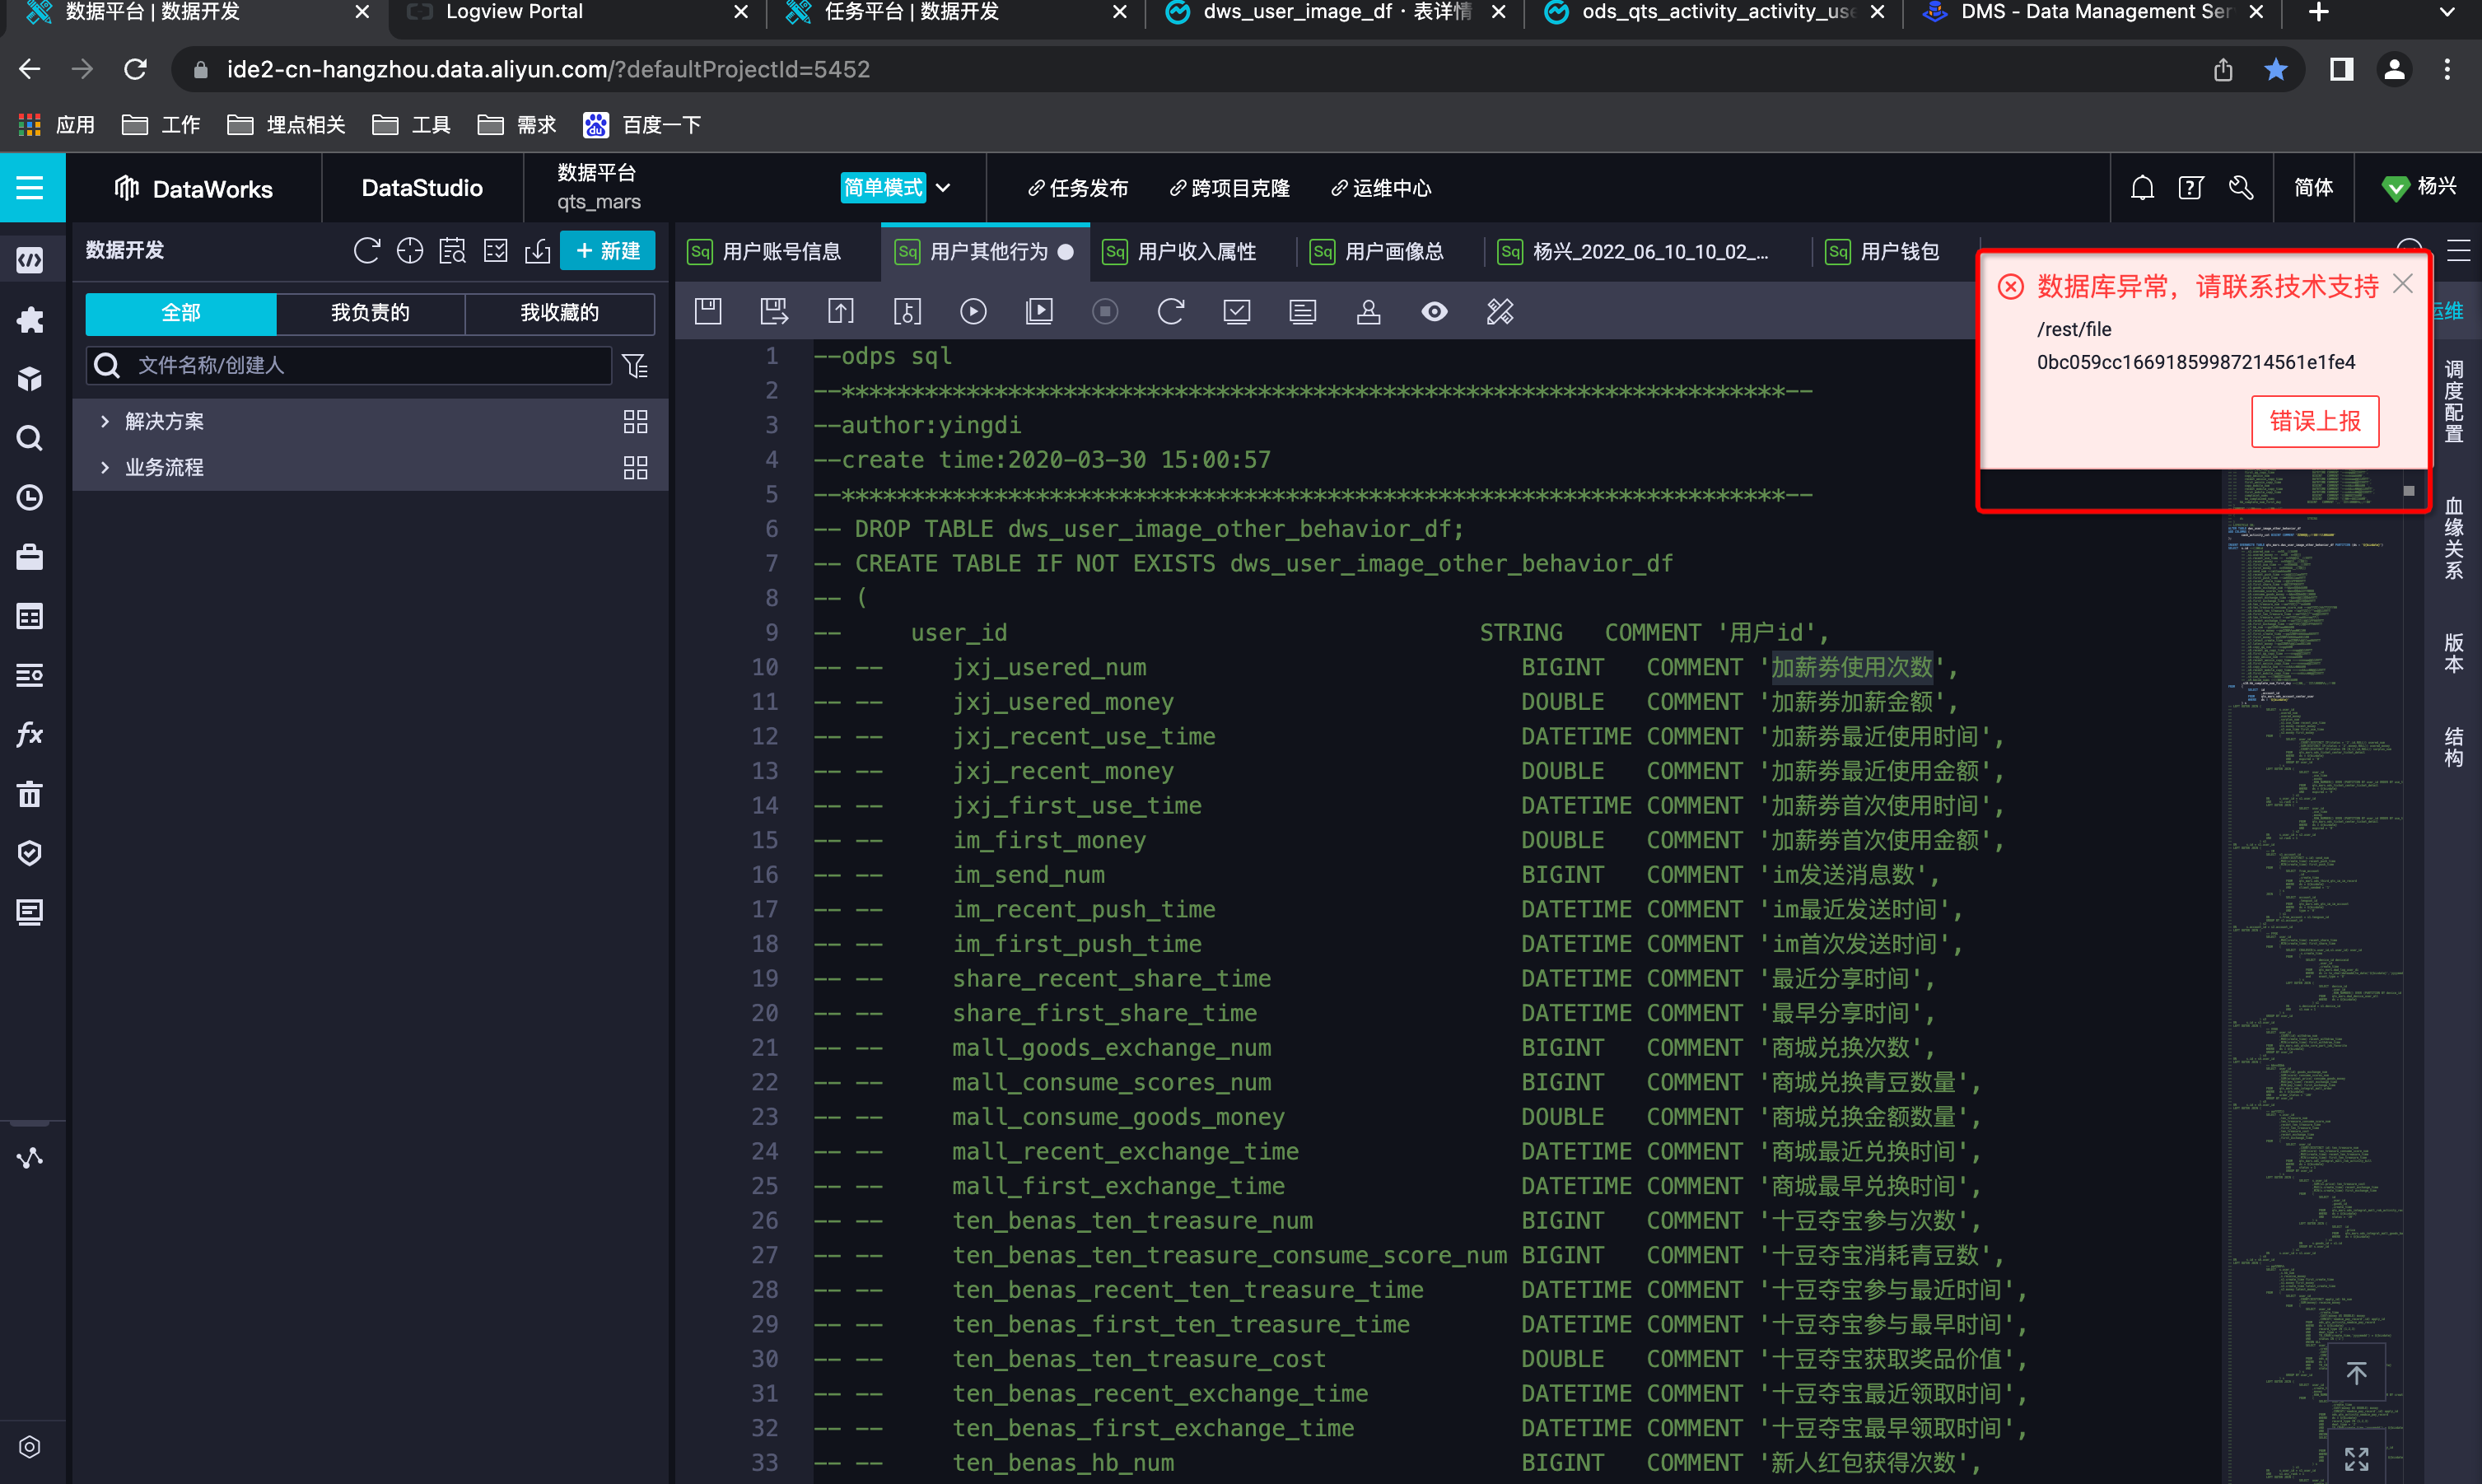The image size is (2482, 1484).
Task: Expand the 业务流程 tree node
Action: coord(105,467)
